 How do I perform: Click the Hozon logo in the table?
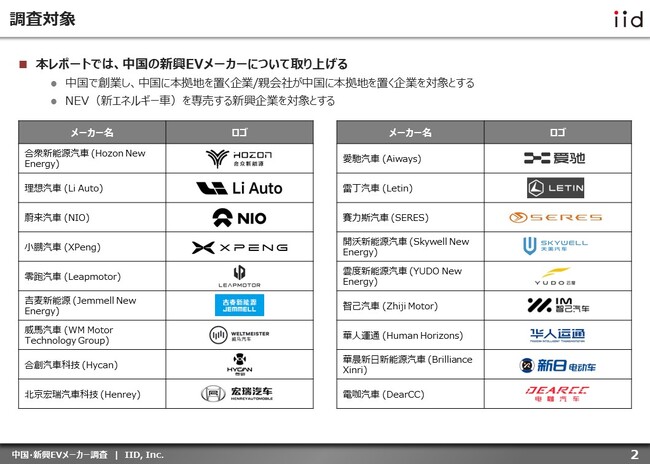click(x=239, y=159)
